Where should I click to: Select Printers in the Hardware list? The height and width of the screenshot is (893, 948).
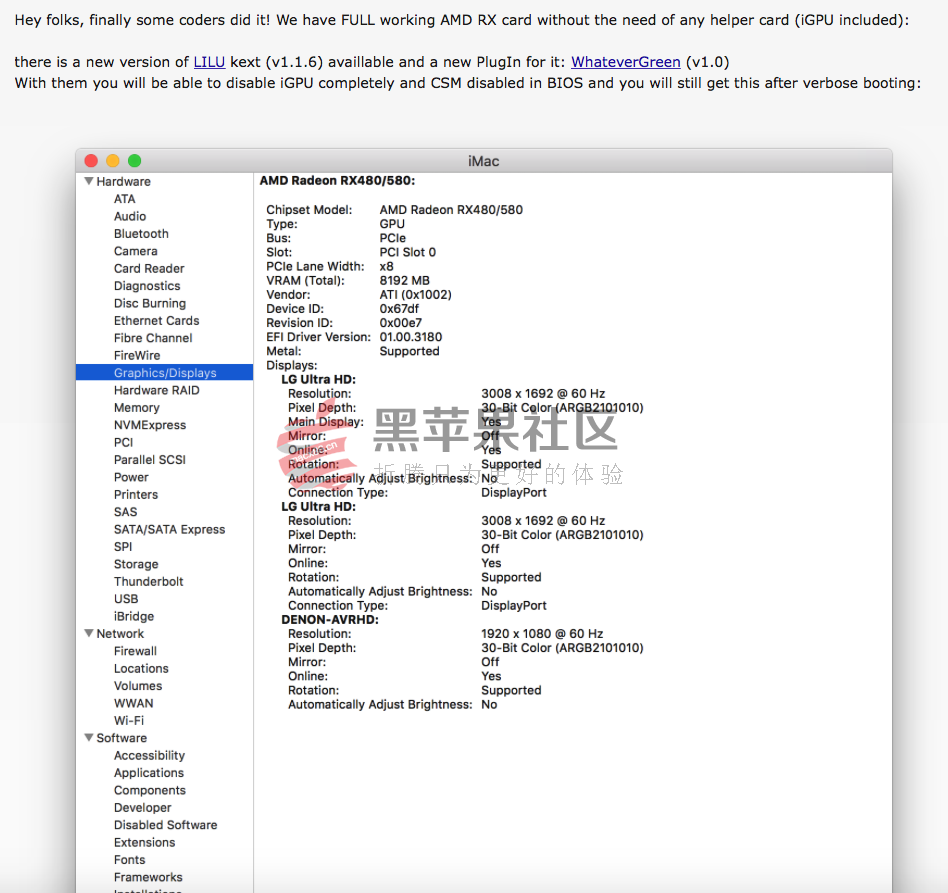tap(136, 495)
